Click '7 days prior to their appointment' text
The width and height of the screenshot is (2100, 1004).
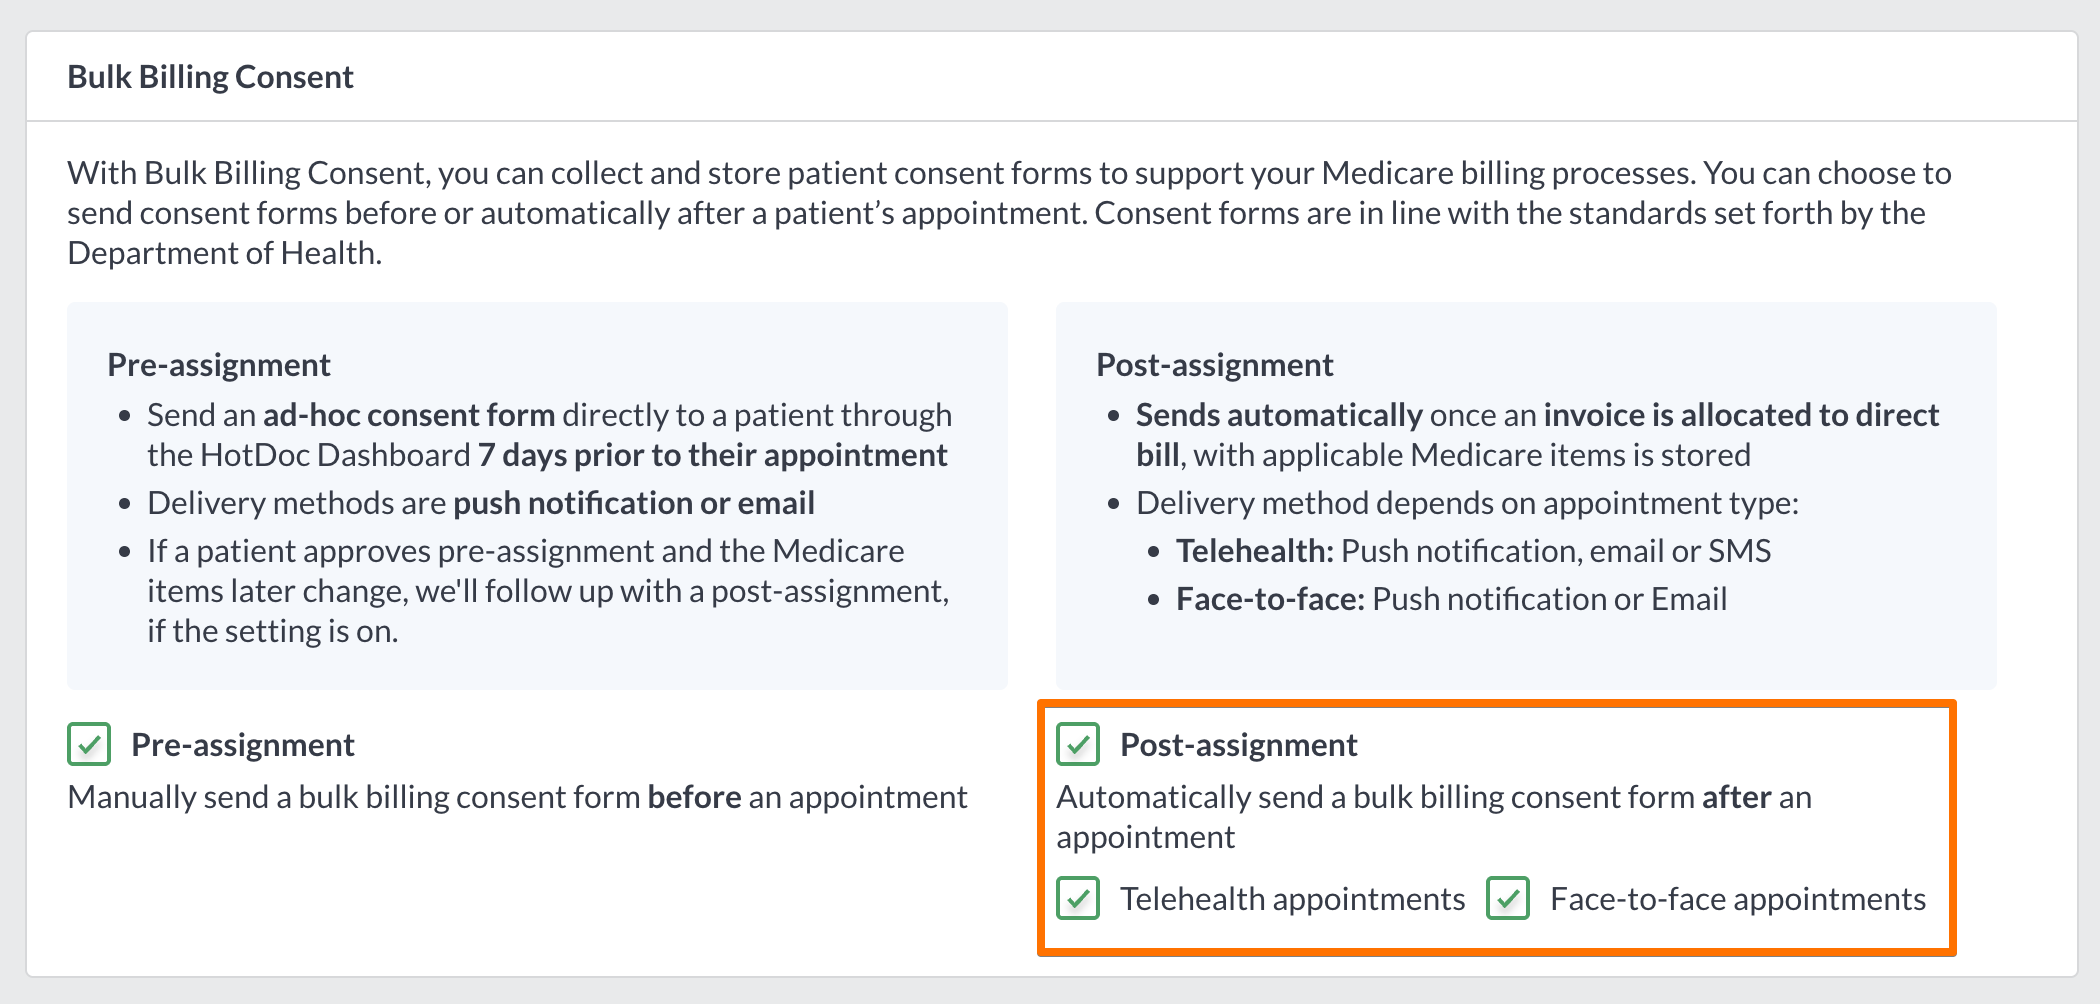[x=712, y=455]
